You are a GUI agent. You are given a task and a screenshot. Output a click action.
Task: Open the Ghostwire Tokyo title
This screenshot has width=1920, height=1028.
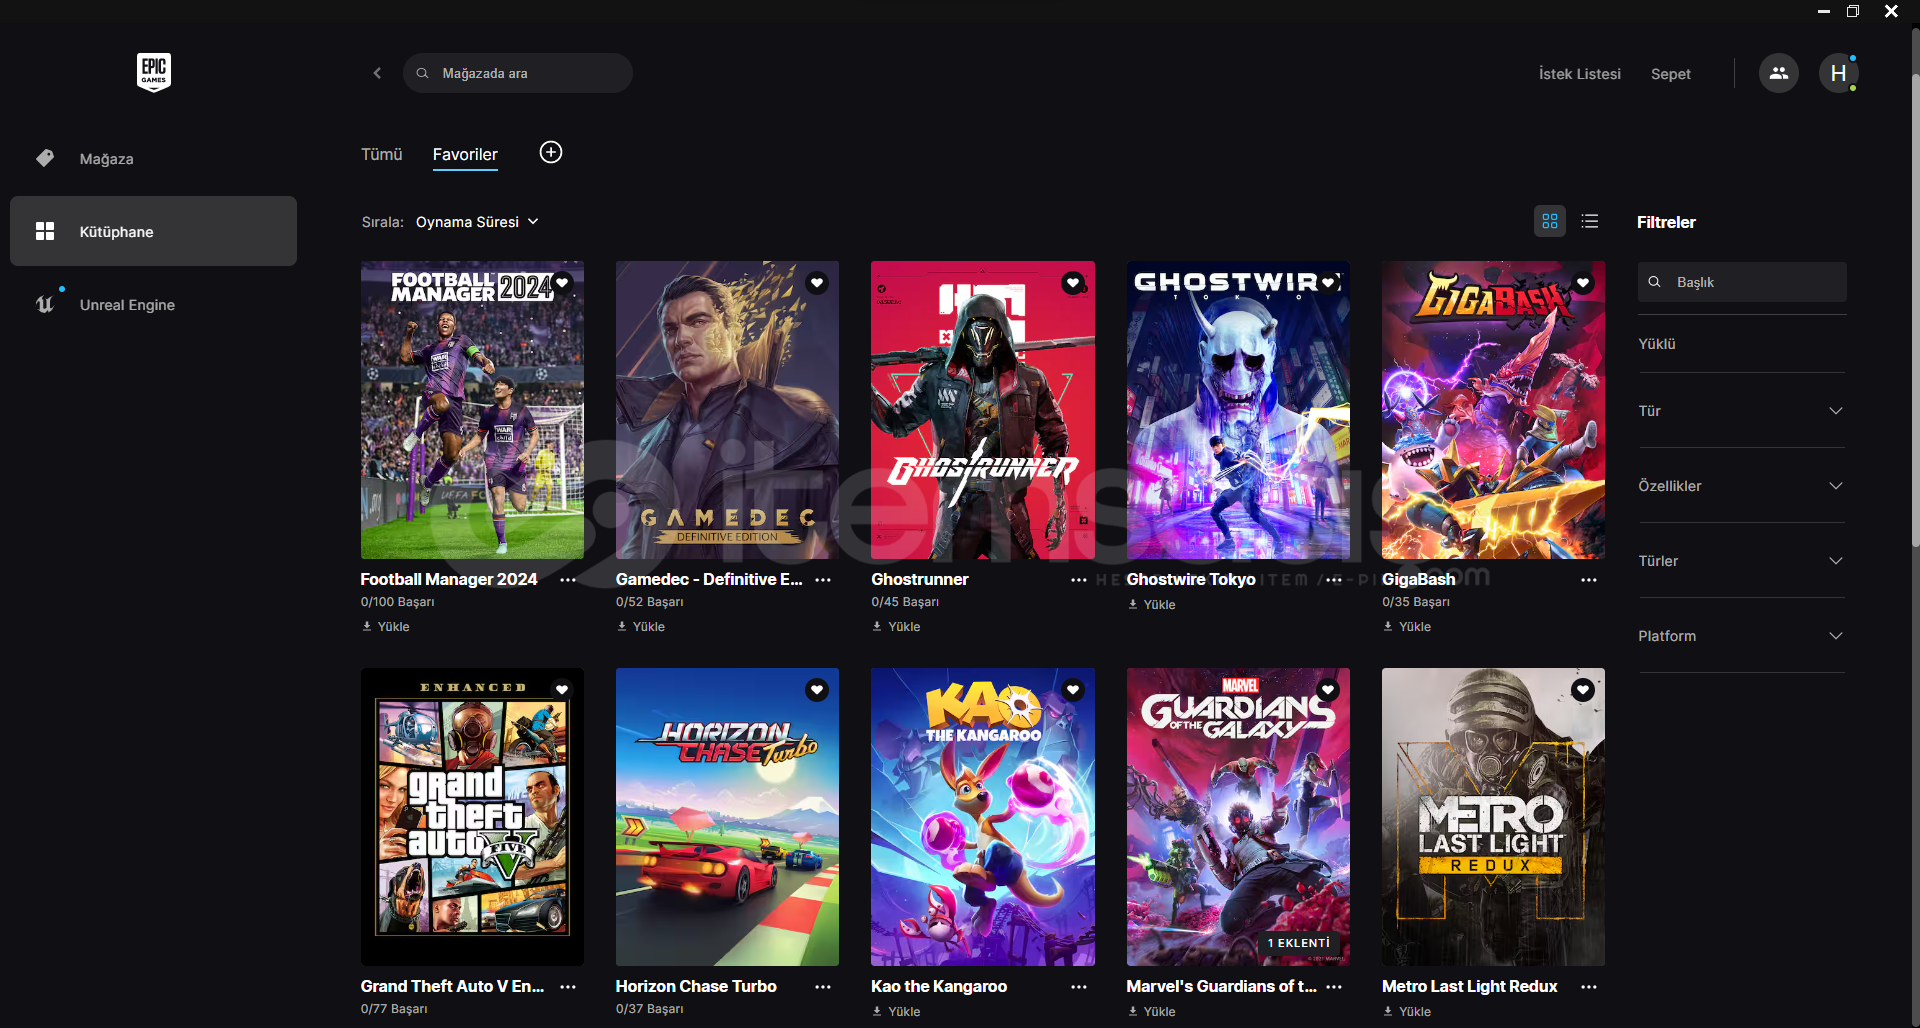[1191, 580]
